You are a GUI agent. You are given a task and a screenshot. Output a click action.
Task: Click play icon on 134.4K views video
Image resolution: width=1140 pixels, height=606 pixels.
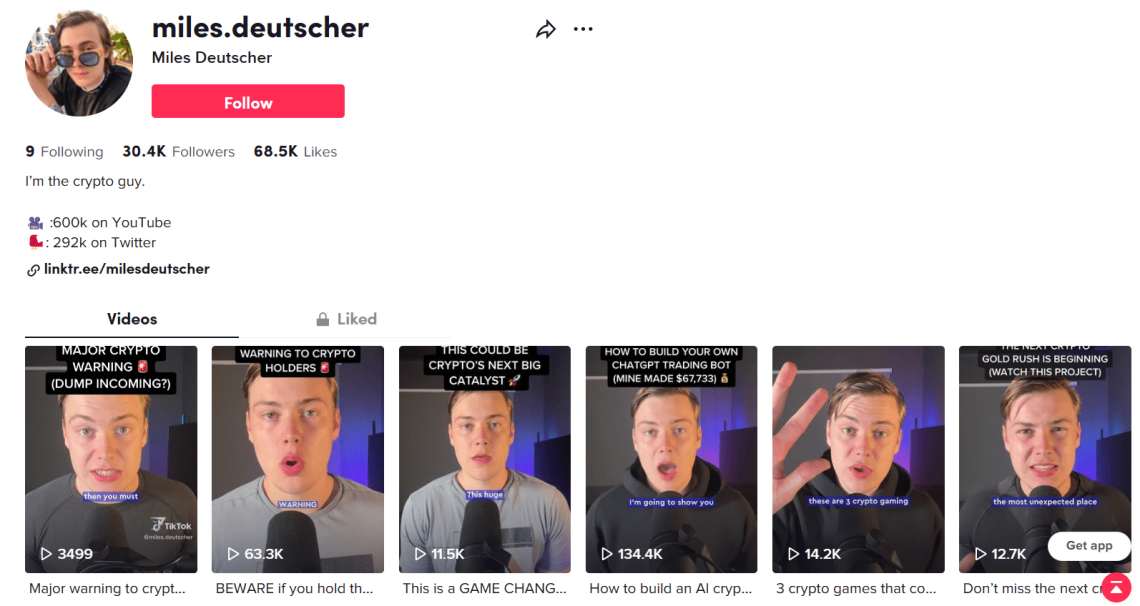click(x=606, y=554)
